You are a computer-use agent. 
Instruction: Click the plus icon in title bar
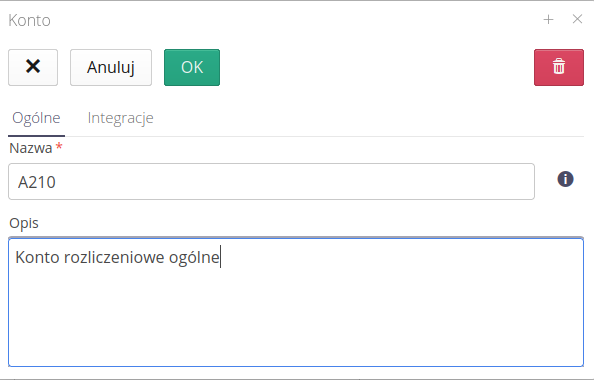[548, 19]
